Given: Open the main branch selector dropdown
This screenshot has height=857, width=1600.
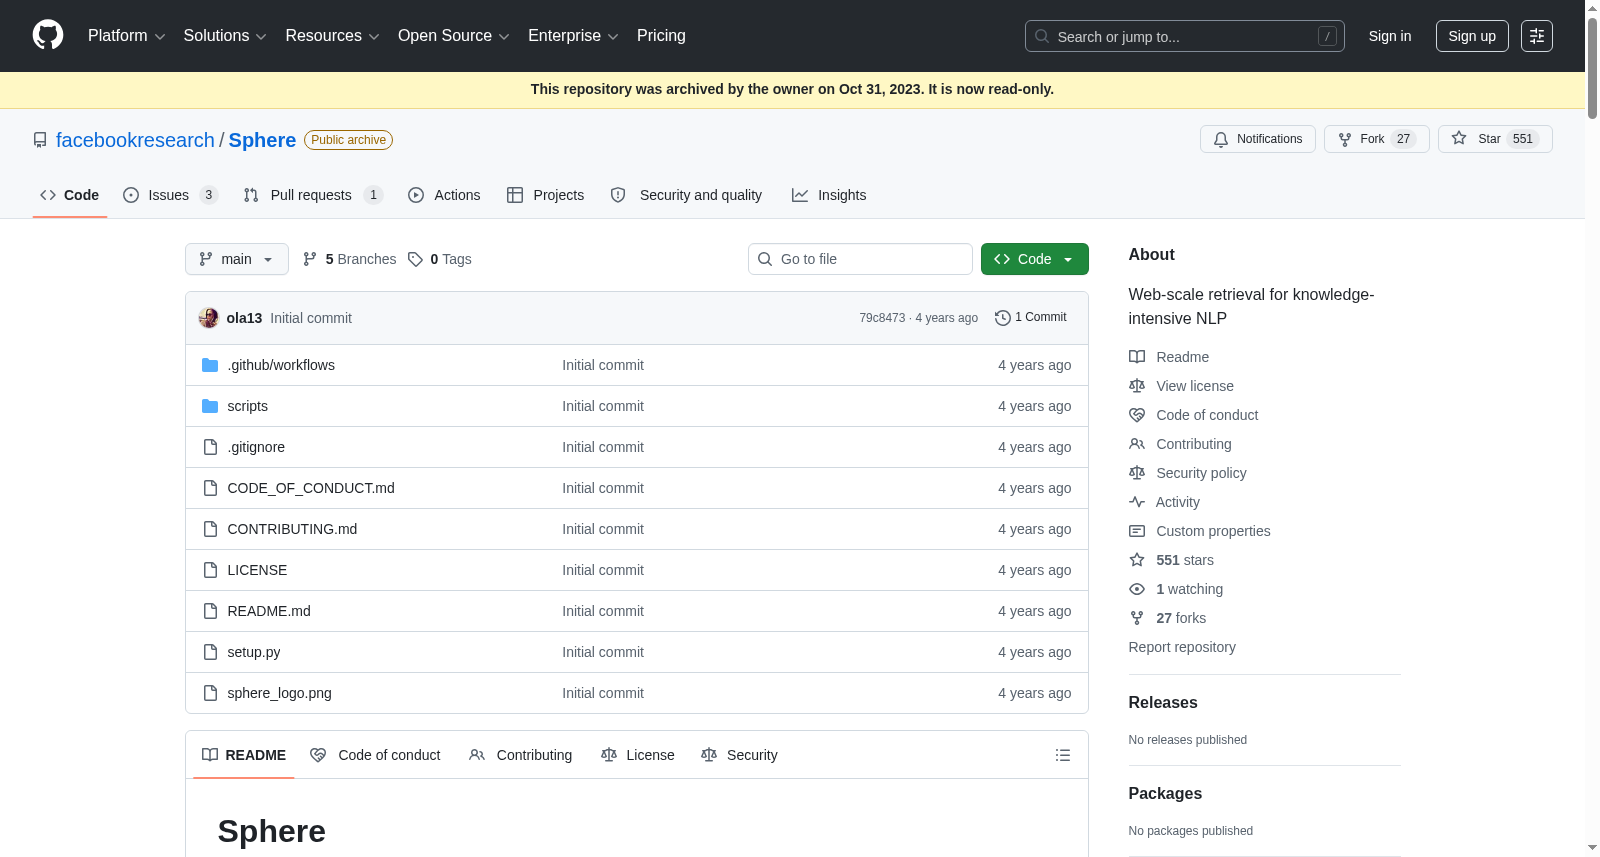Looking at the screenshot, I should (237, 259).
